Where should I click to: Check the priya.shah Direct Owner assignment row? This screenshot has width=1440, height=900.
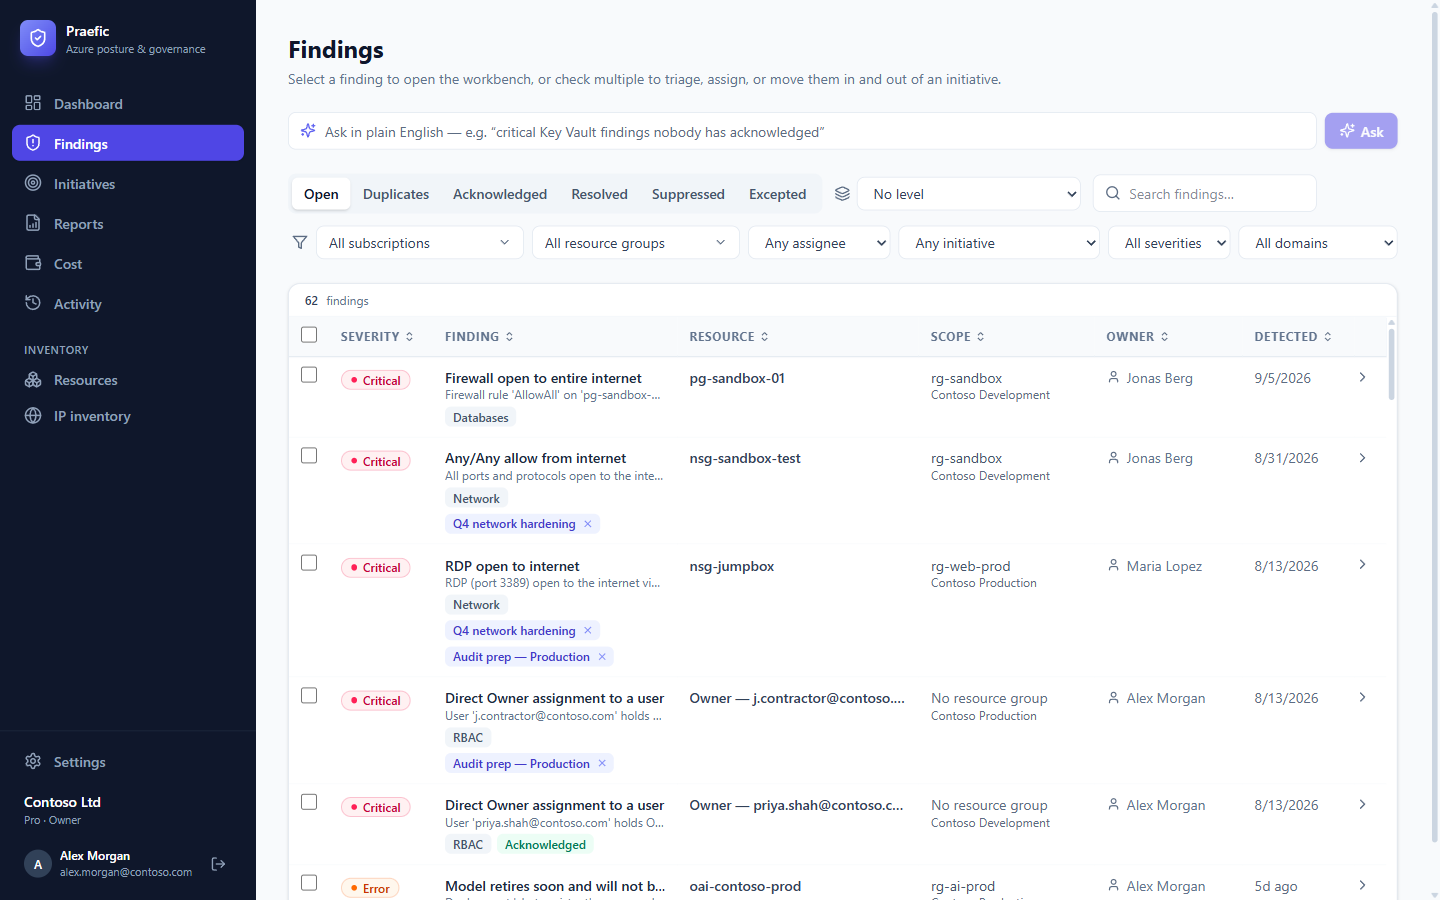pyautogui.click(x=309, y=802)
